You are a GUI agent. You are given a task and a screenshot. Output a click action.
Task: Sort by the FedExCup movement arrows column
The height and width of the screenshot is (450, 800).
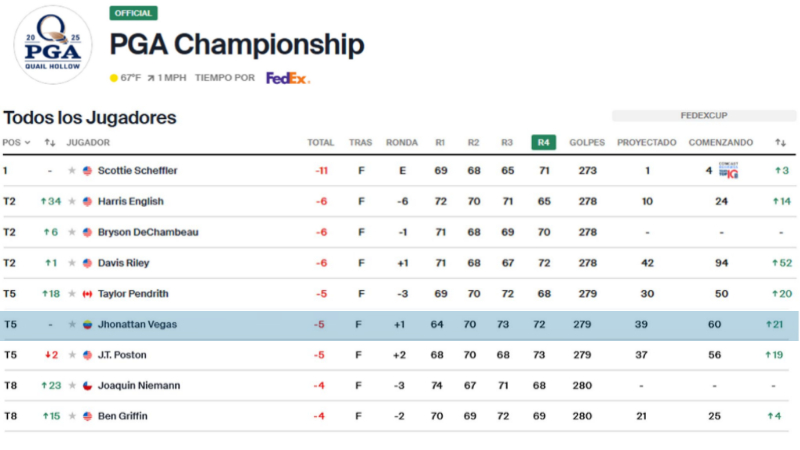tap(780, 143)
